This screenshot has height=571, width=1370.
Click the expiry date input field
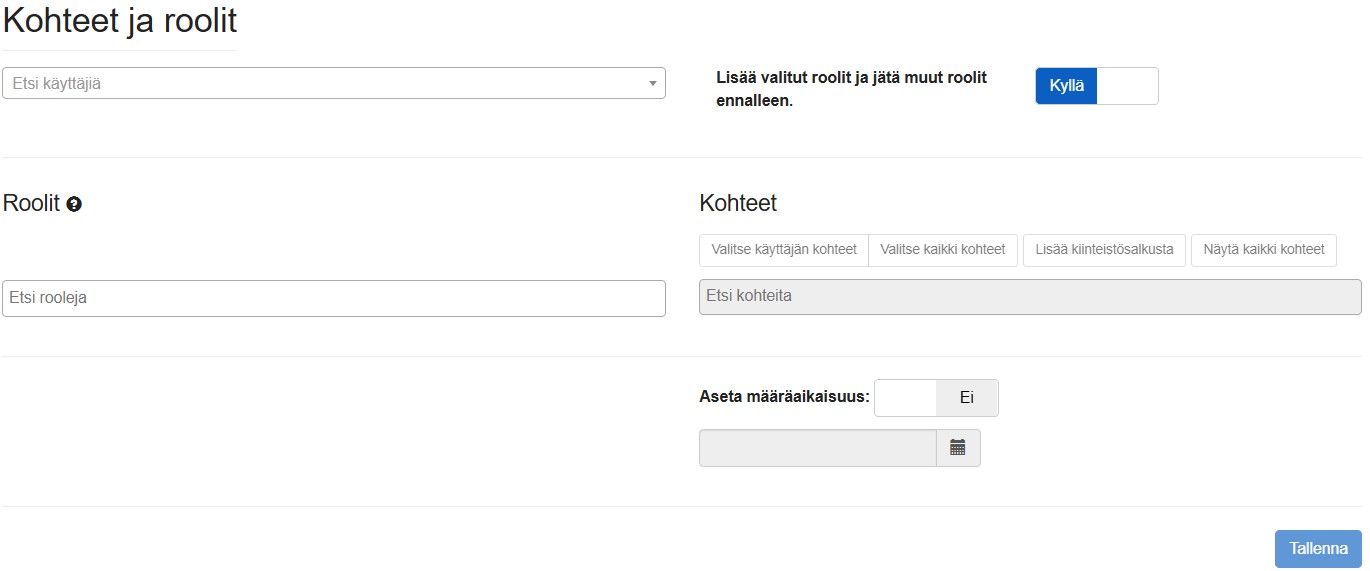click(818, 448)
